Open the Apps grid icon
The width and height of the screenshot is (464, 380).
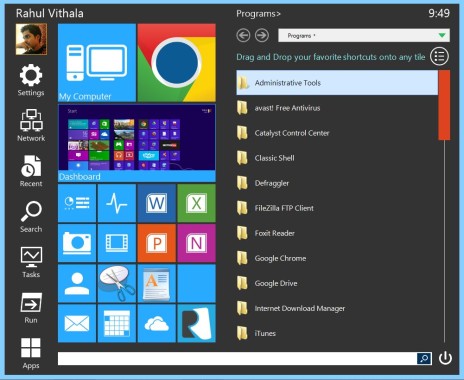coord(31,353)
